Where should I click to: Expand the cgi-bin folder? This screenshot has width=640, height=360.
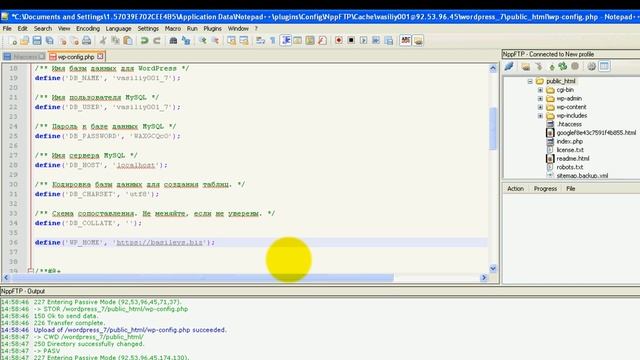pyautogui.click(x=540, y=90)
